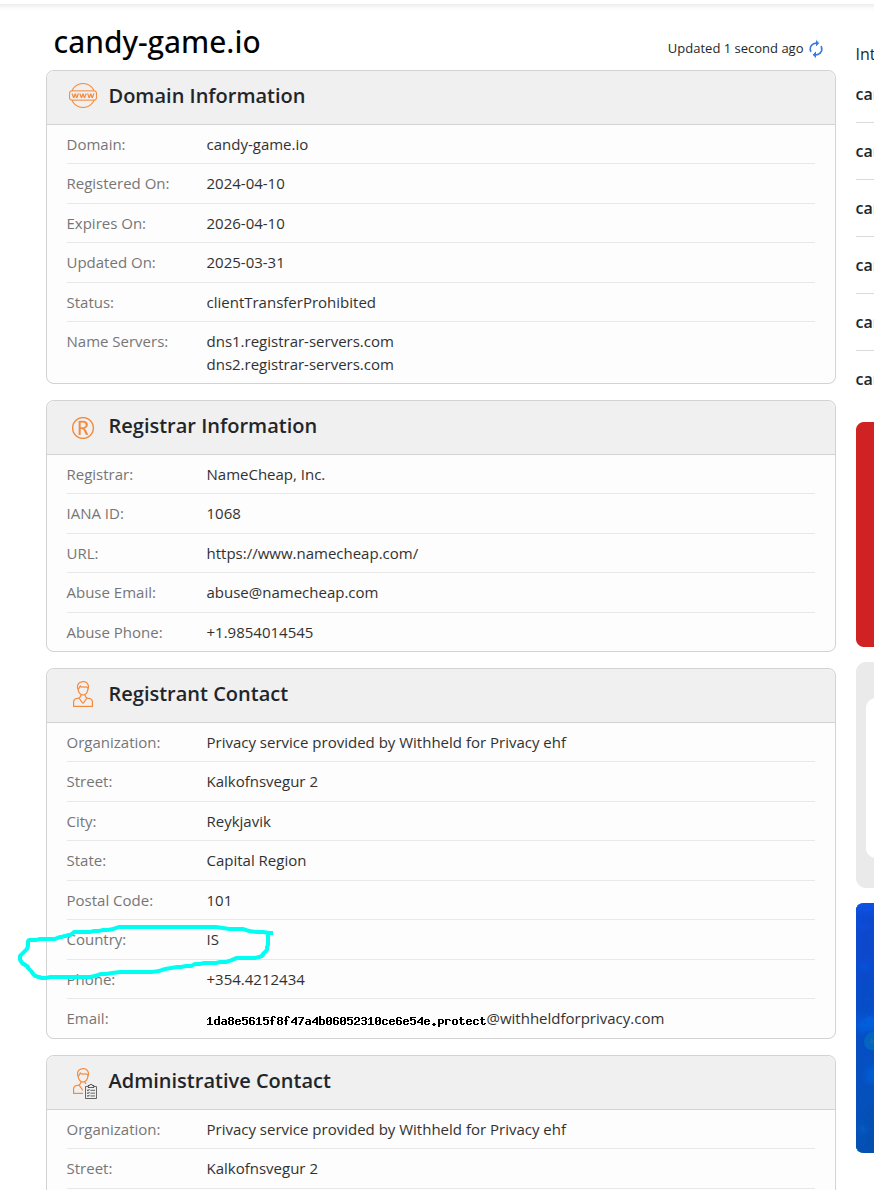
Task: Click the Registrant Contact person icon
Action: pos(83,694)
